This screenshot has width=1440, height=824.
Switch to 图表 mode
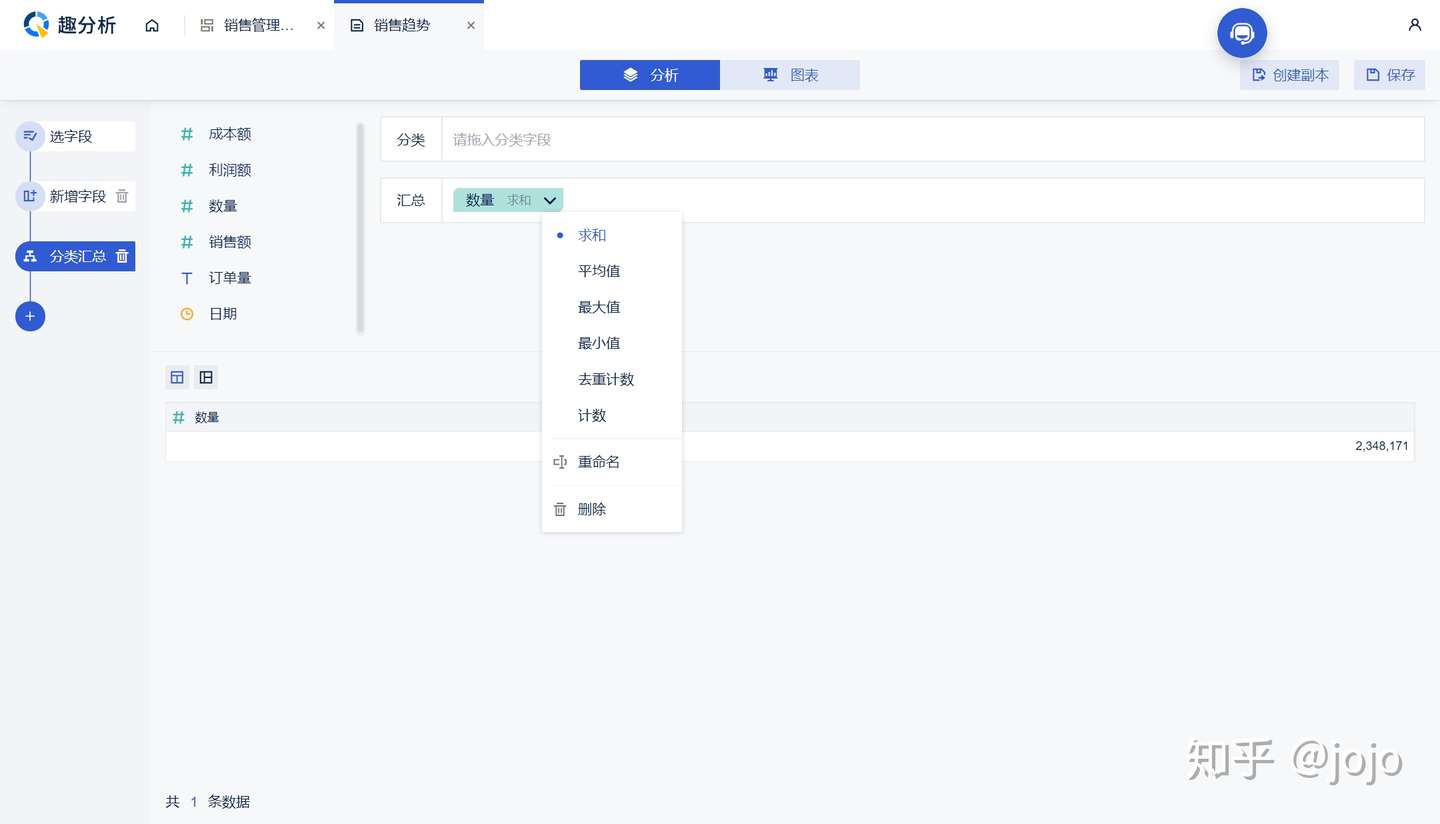click(x=790, y=75)
